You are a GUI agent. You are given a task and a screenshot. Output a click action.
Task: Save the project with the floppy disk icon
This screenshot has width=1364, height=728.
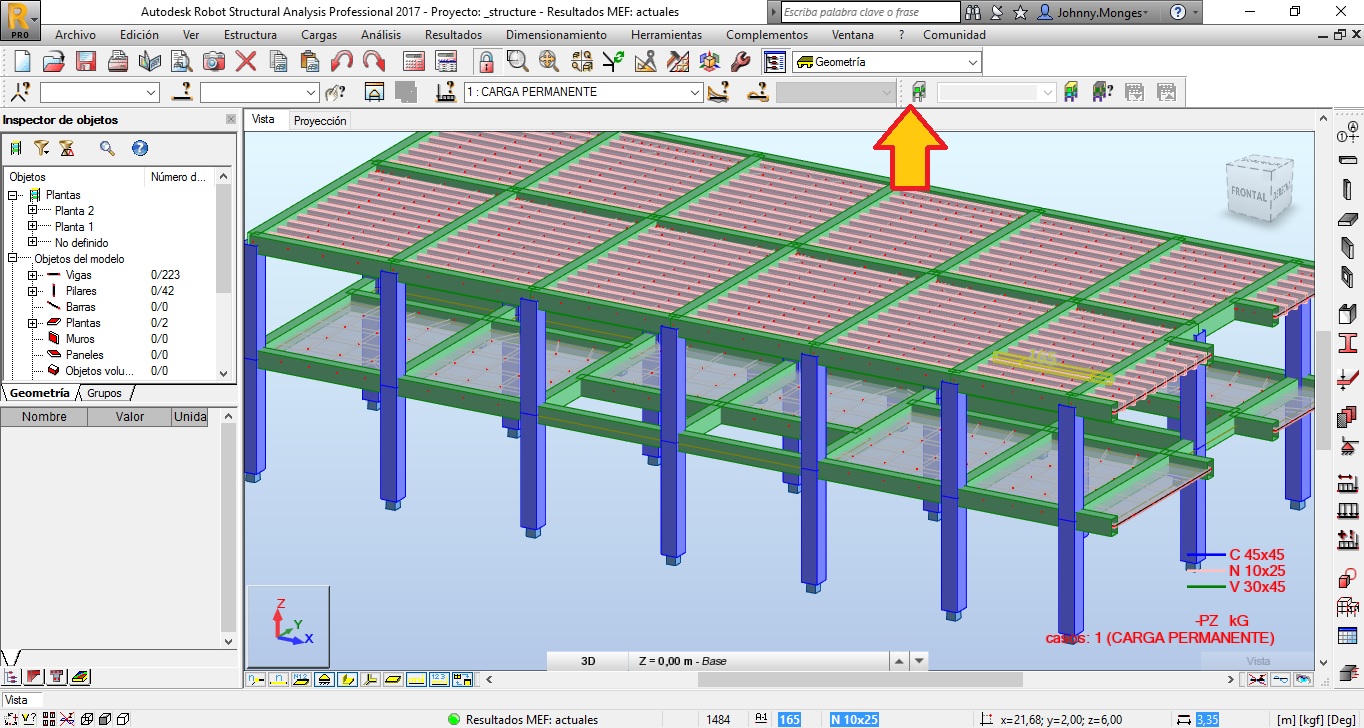(x=86, y=62)
